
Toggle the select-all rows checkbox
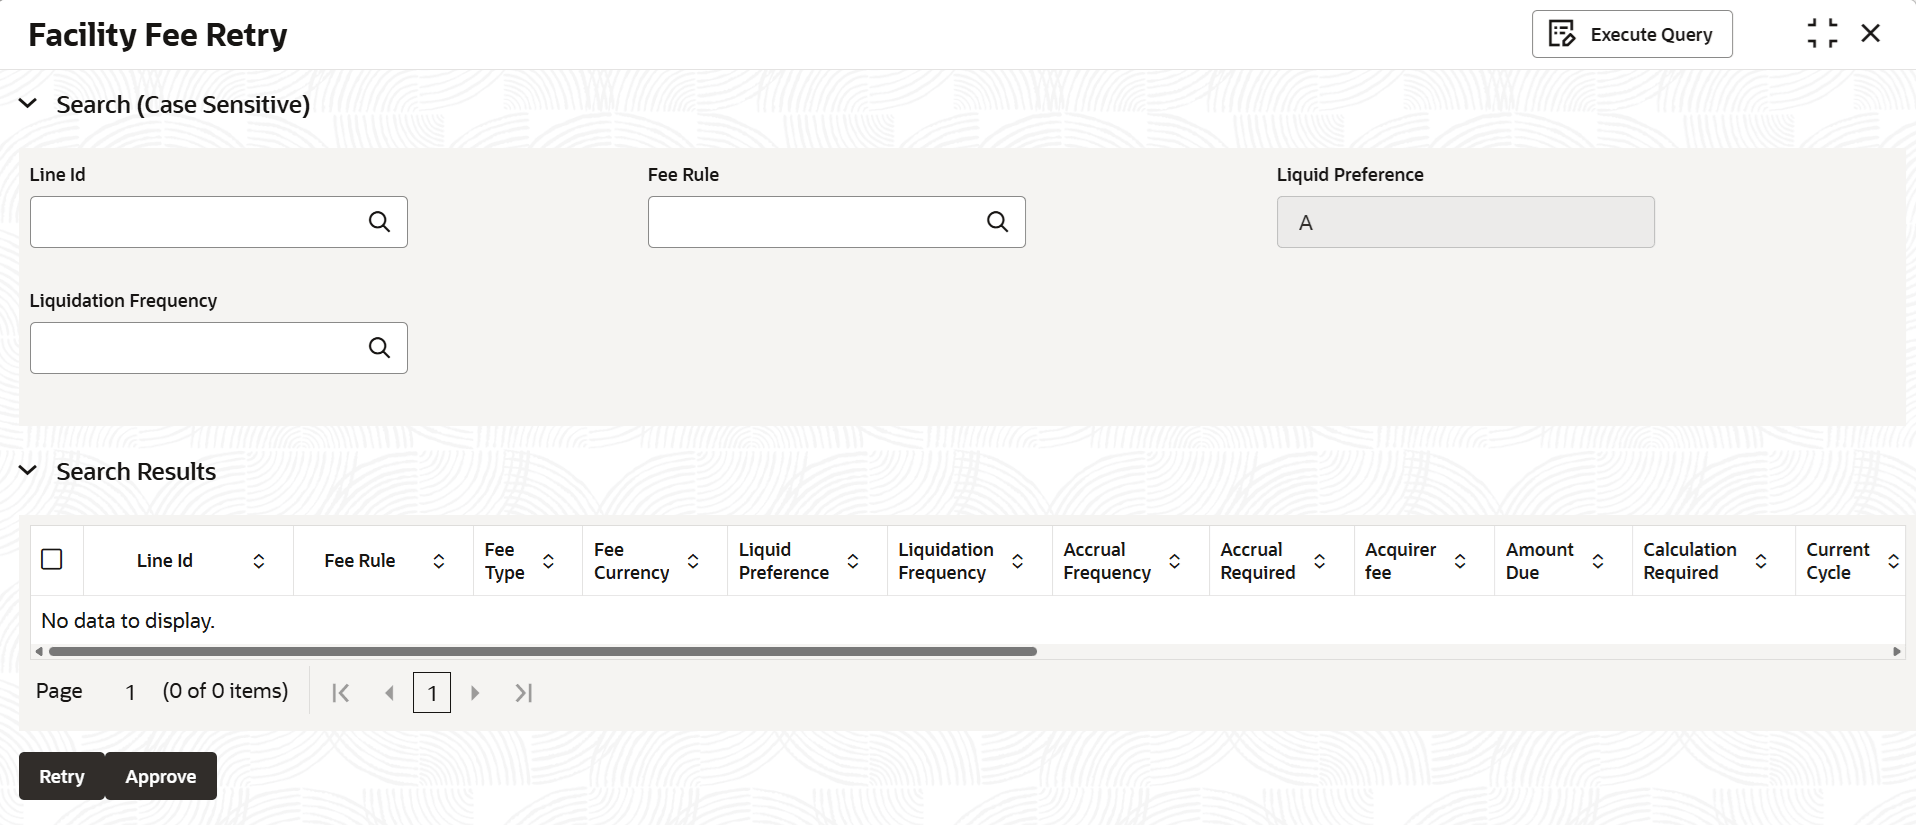pos(52,559)
